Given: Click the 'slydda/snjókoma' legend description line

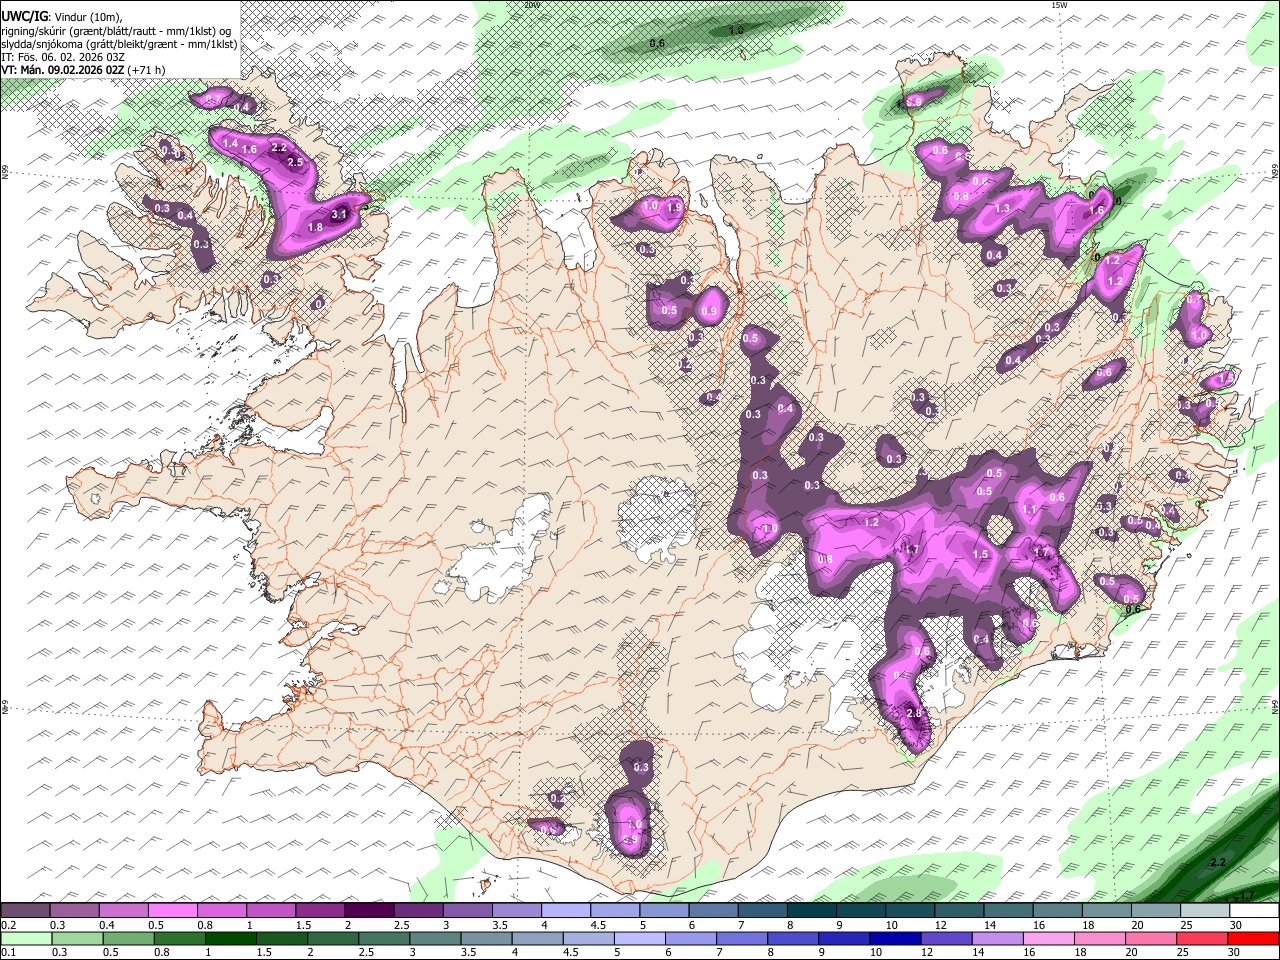Looking at the screenshot, I should (119, 44).
